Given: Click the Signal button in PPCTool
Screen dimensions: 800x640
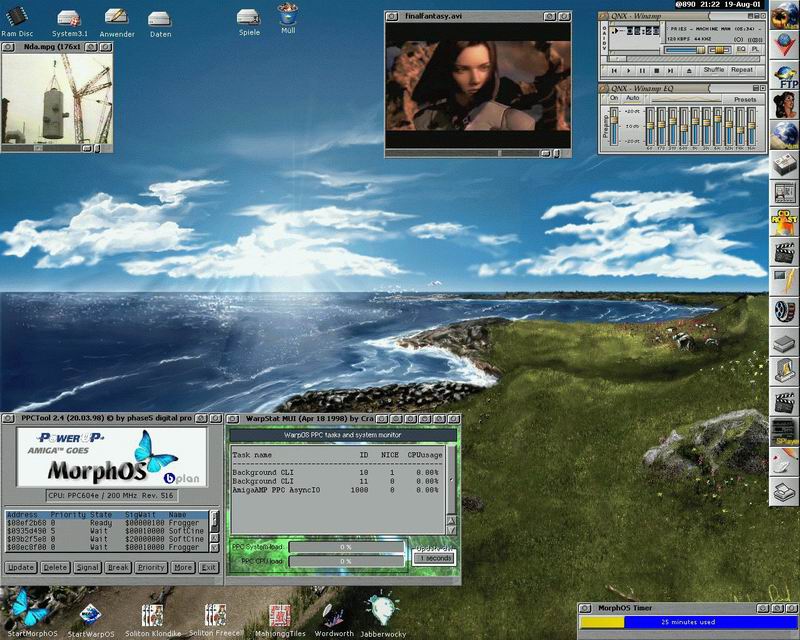Looking at the screenshot, I should point(87,568).
